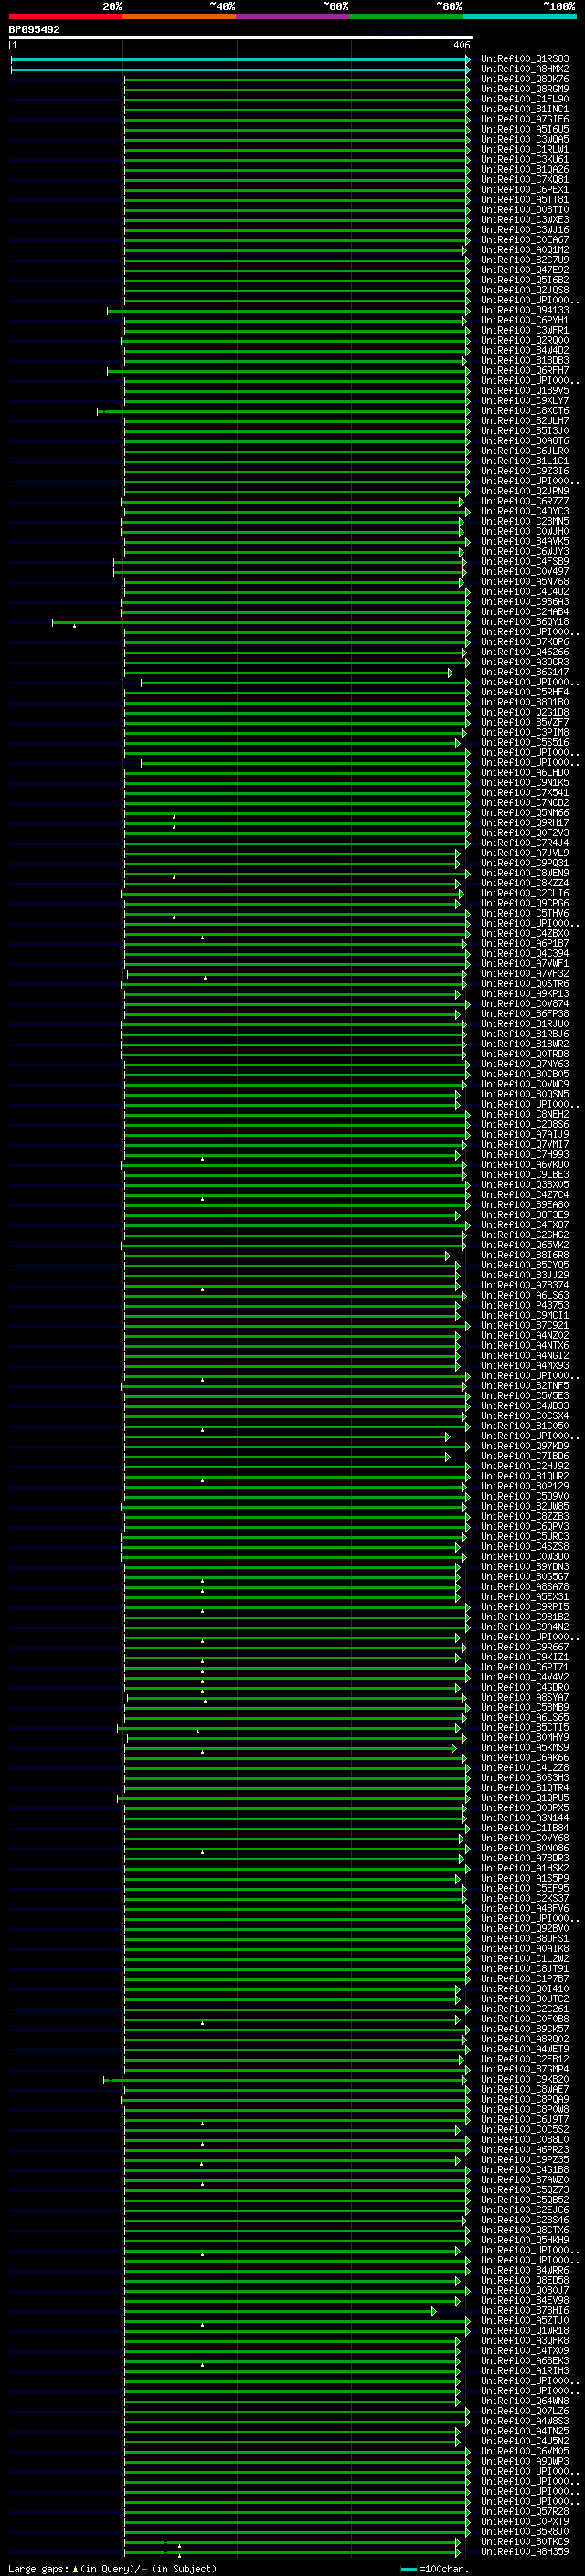The width and height of the screenshot is (585, 2576).
Task: Click the purple ~60% identity legend segment
Action: click(x=293, y=16)
